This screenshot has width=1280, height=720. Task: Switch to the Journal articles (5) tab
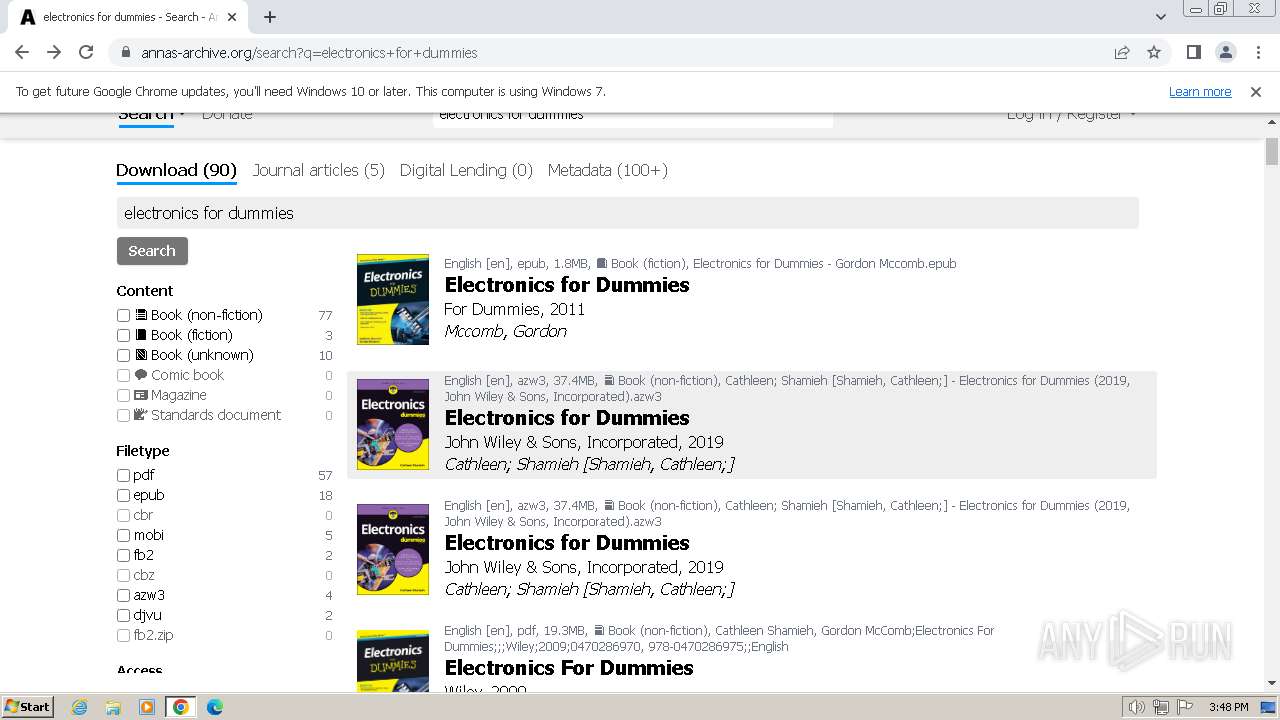click(x=318, y=170)
